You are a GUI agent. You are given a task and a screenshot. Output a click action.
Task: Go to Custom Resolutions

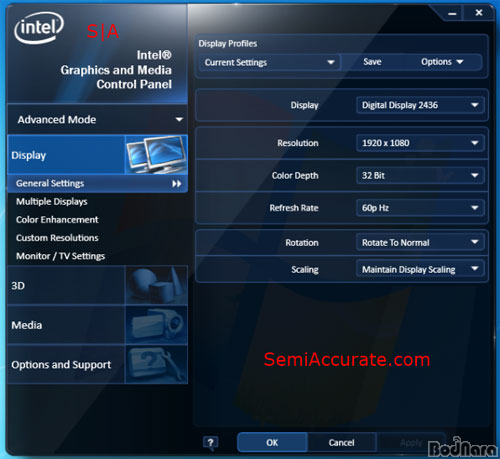(57, 238)
